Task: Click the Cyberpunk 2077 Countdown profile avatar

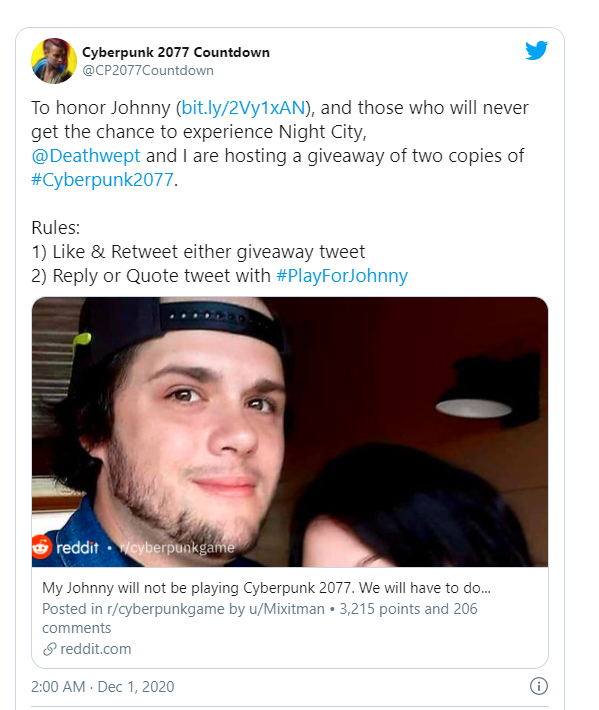Action: click(54, 61)
